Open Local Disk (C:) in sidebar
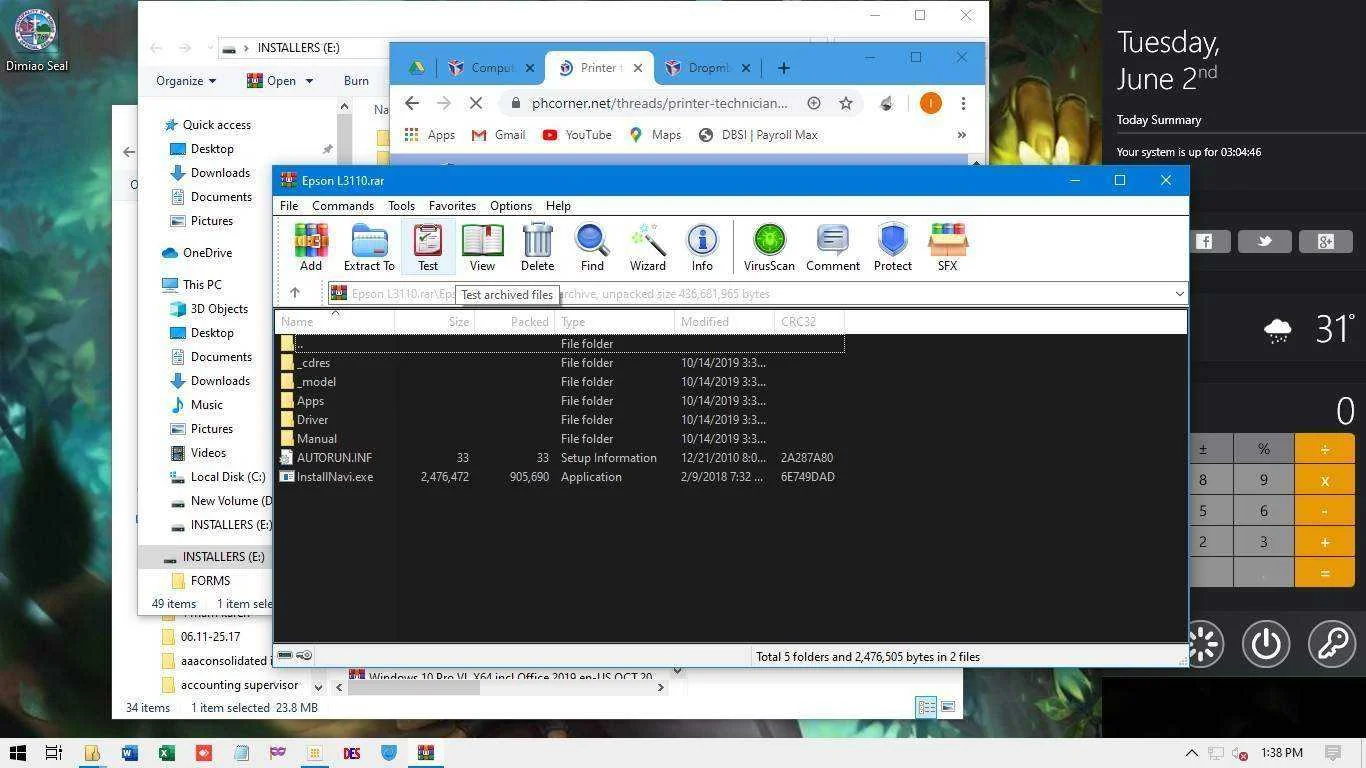The image size is (1366, 768). click(x=228, y=477)
